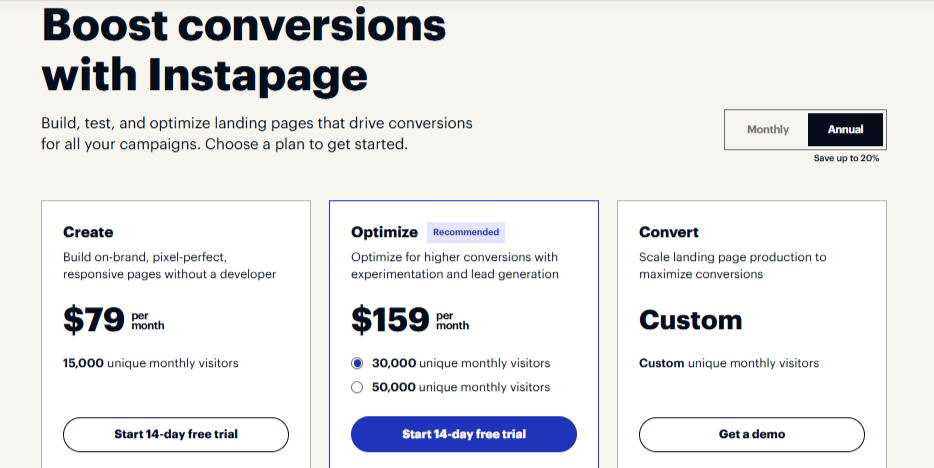Click the Optimize plan title
This screenshot has height=468, width=934.
point(384,232)
